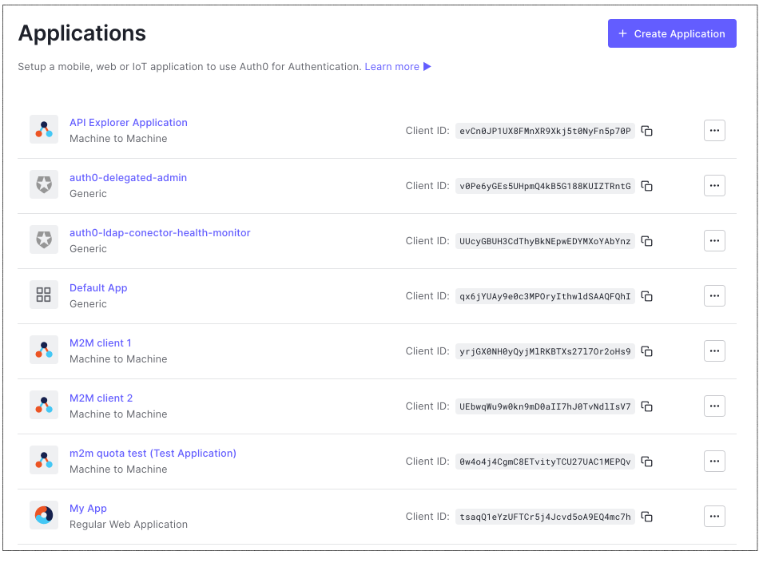Open the auth0-delegated-admin application
This screenshot has width=772, height=561.
(x=128, y=178)
